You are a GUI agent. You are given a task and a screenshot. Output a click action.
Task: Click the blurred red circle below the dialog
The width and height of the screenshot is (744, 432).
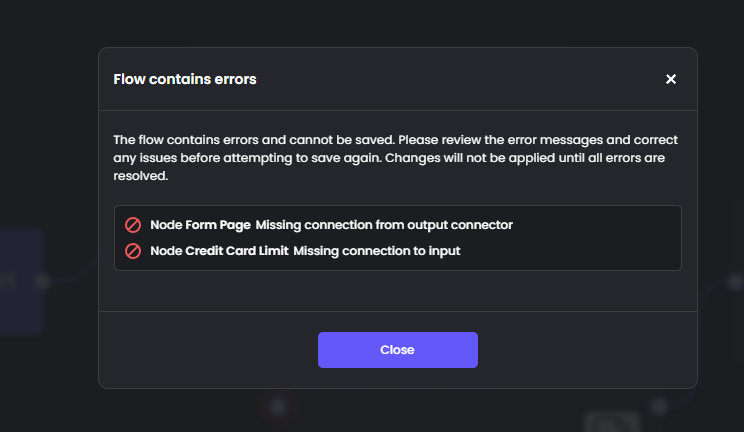[279, 407]
